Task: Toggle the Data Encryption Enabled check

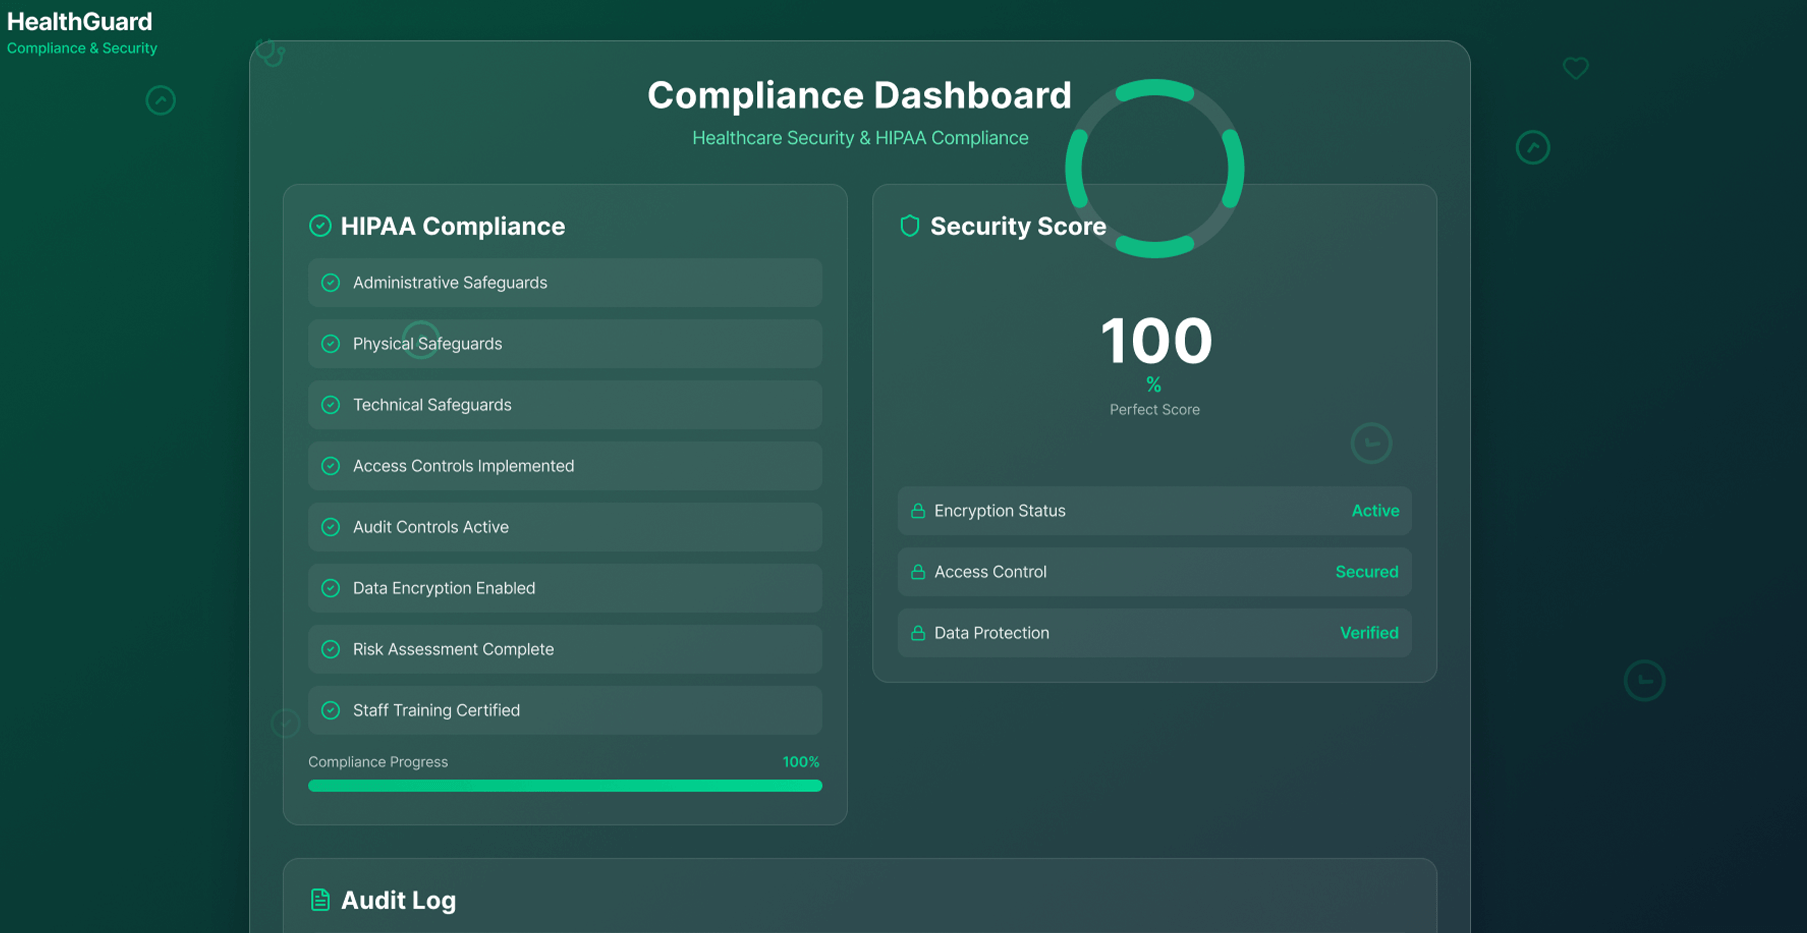Action: (x=331, y=588)
